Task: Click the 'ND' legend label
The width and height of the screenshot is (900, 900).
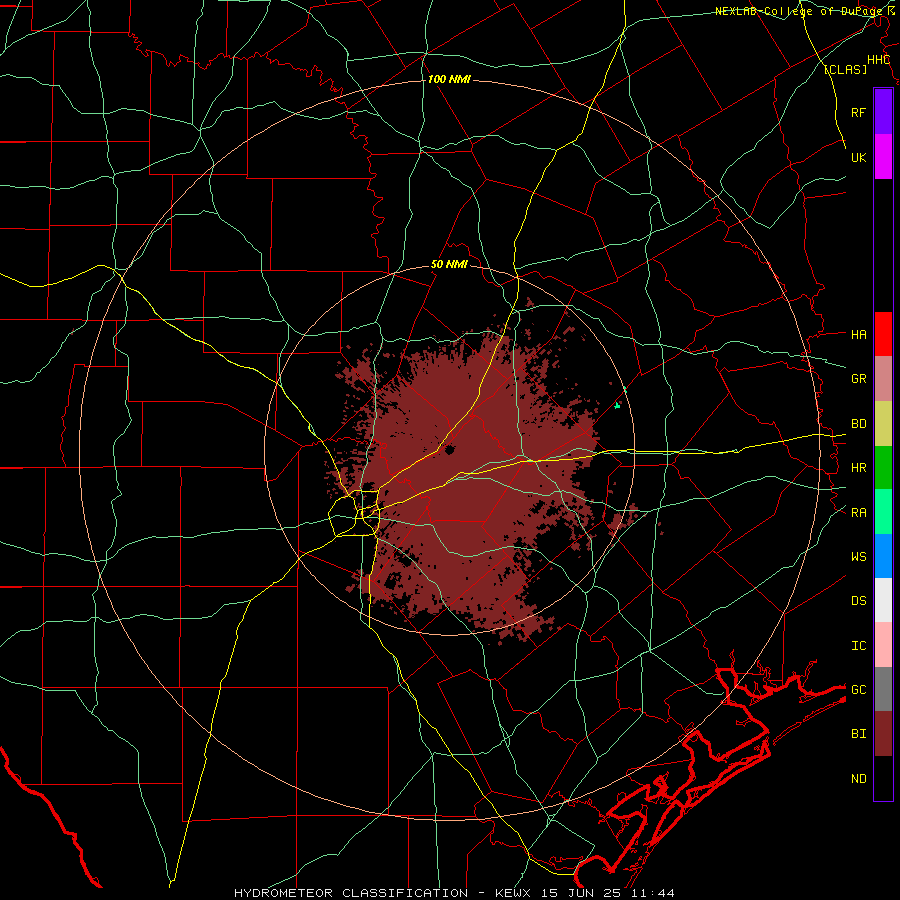Action: click(x=858, y=779)
